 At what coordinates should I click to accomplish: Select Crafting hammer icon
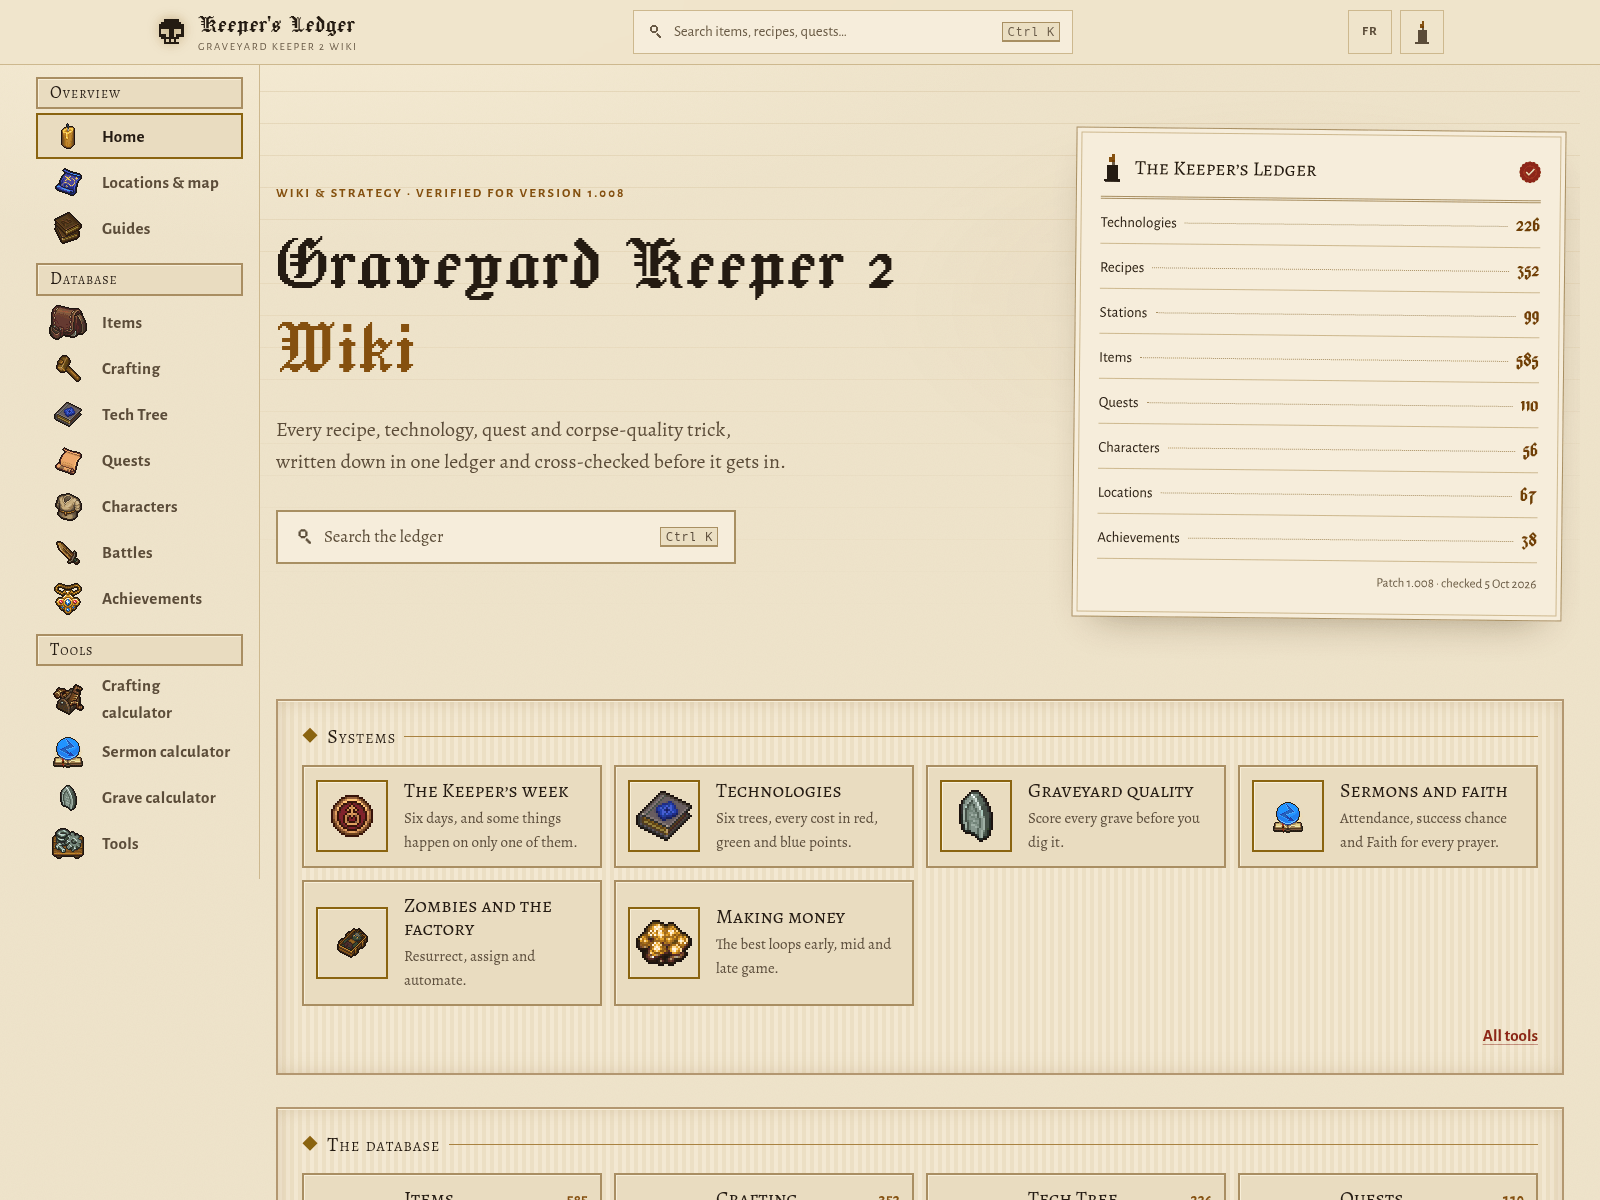point(68,368)
